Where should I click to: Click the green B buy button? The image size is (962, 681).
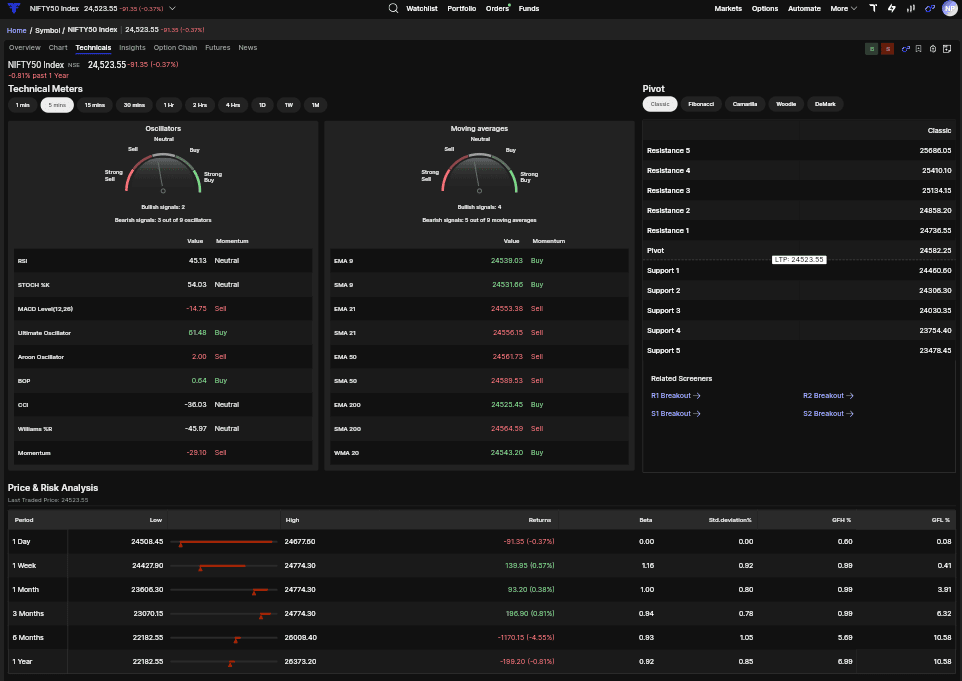871,48
